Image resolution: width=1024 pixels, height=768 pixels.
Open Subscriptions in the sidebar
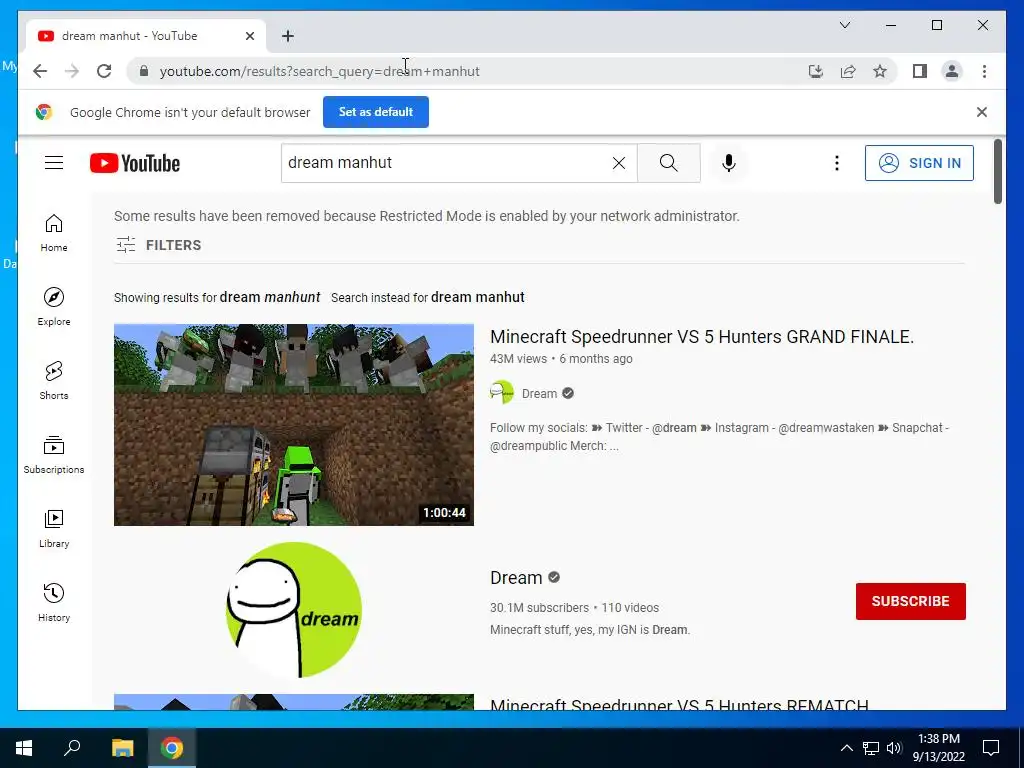pos(54,455)
